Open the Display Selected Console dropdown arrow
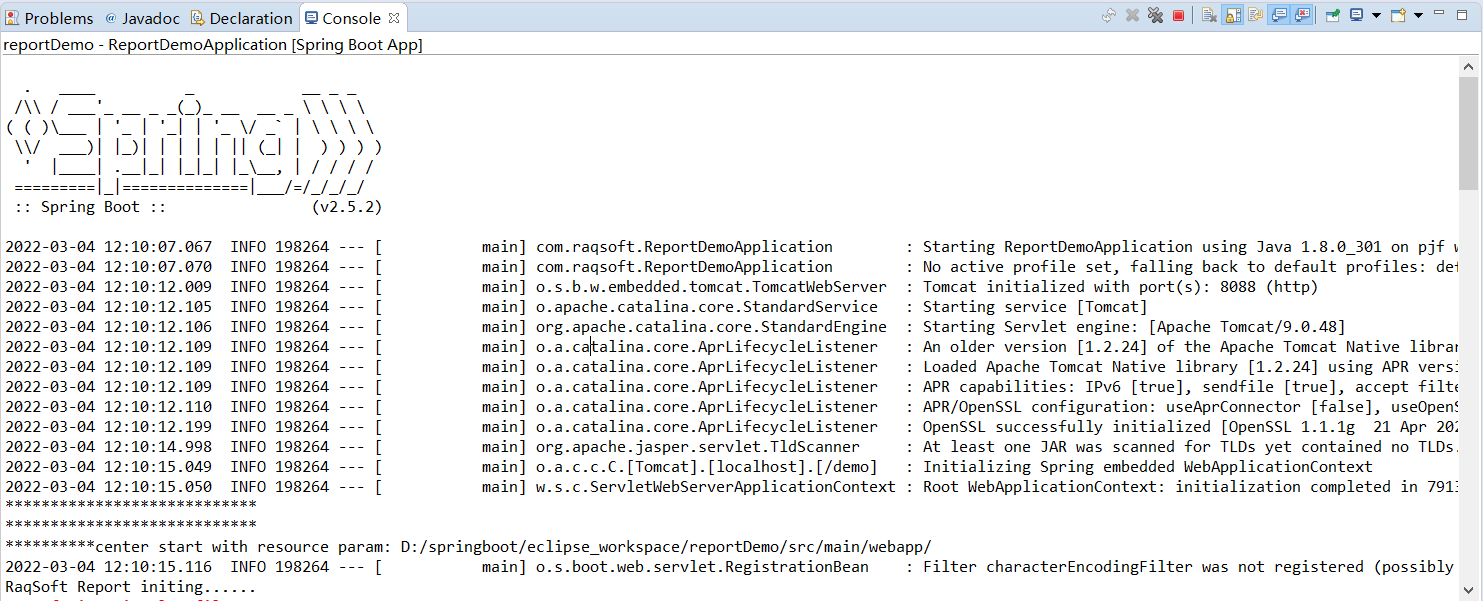The image size is (1483, 601). coord(1376,15)
